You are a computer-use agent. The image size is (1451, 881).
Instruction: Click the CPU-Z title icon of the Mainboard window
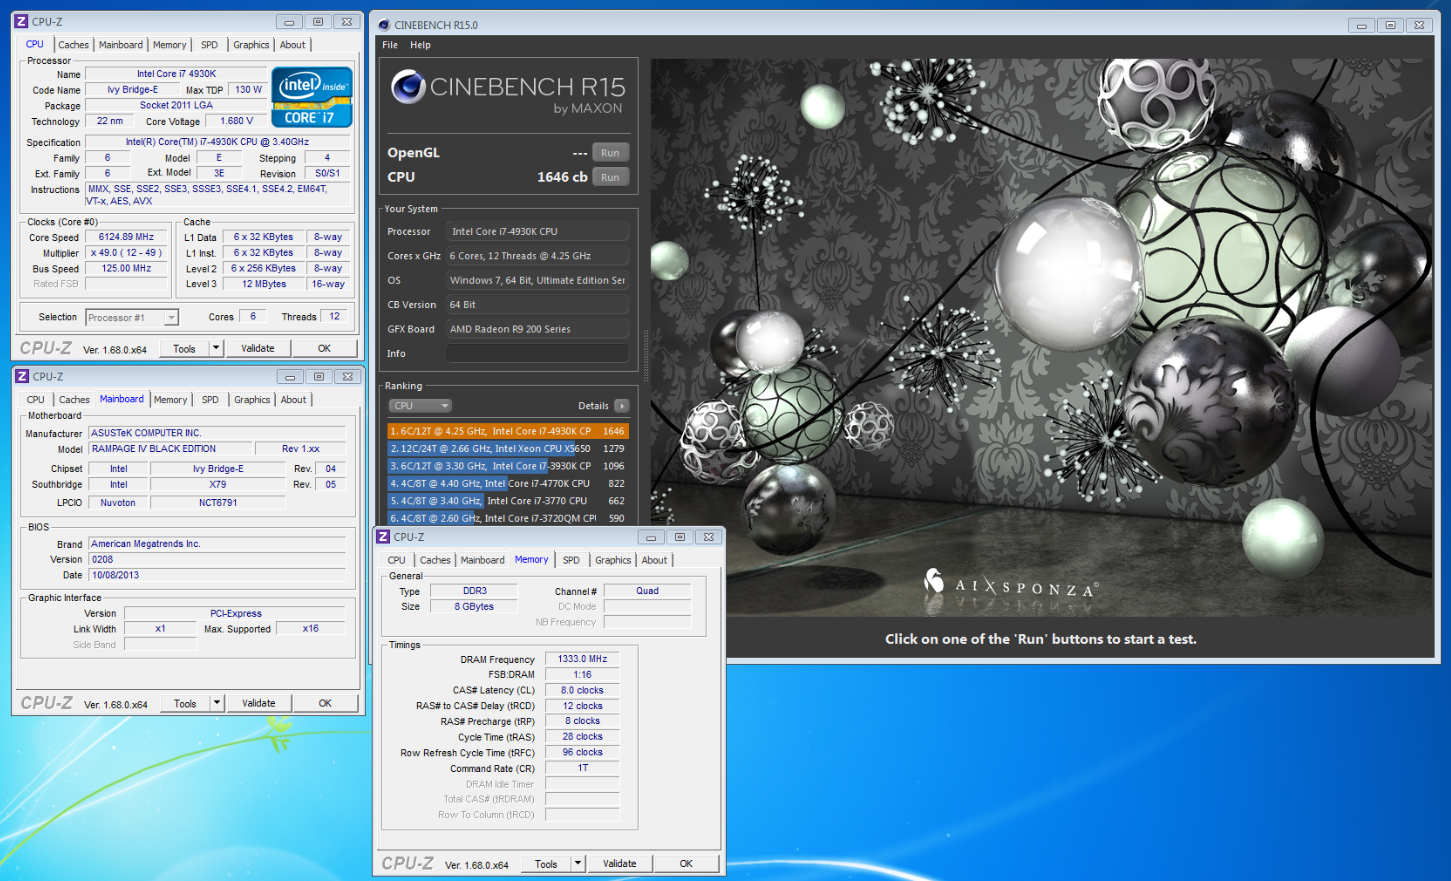pyautogui.click(x=22, y=376)
